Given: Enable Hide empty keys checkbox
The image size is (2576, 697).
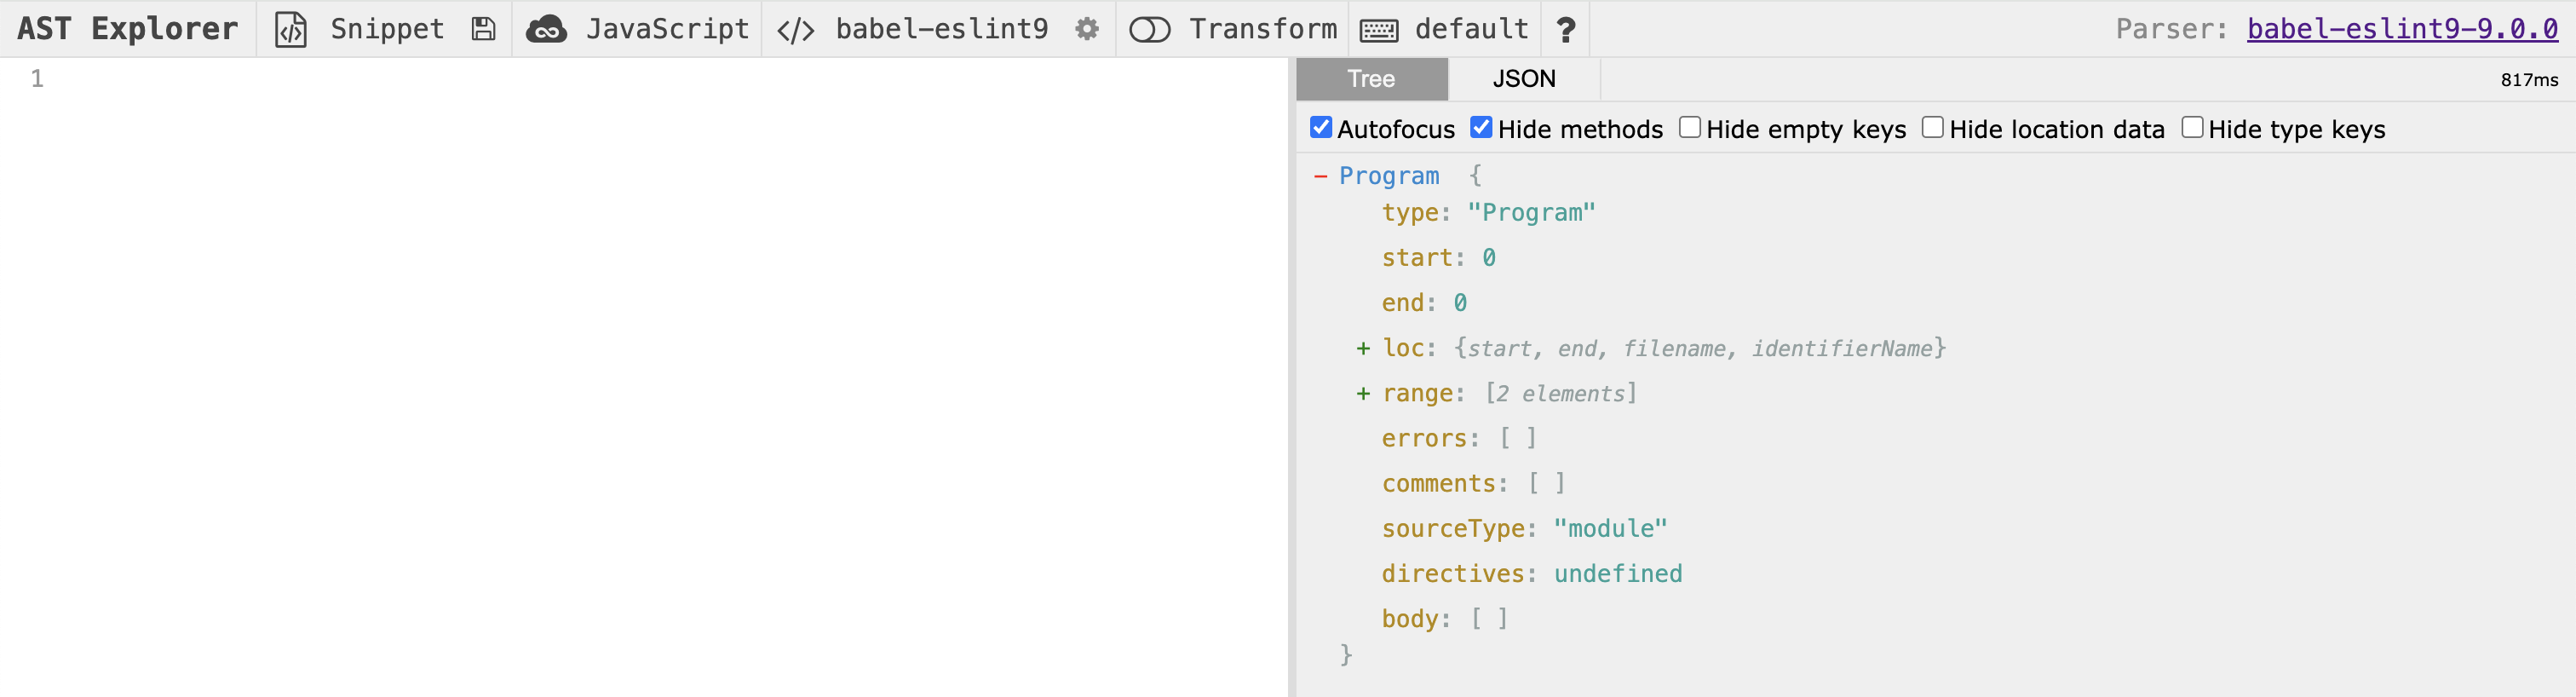Looking at the screenshot, I should [x=1690, y=128].
